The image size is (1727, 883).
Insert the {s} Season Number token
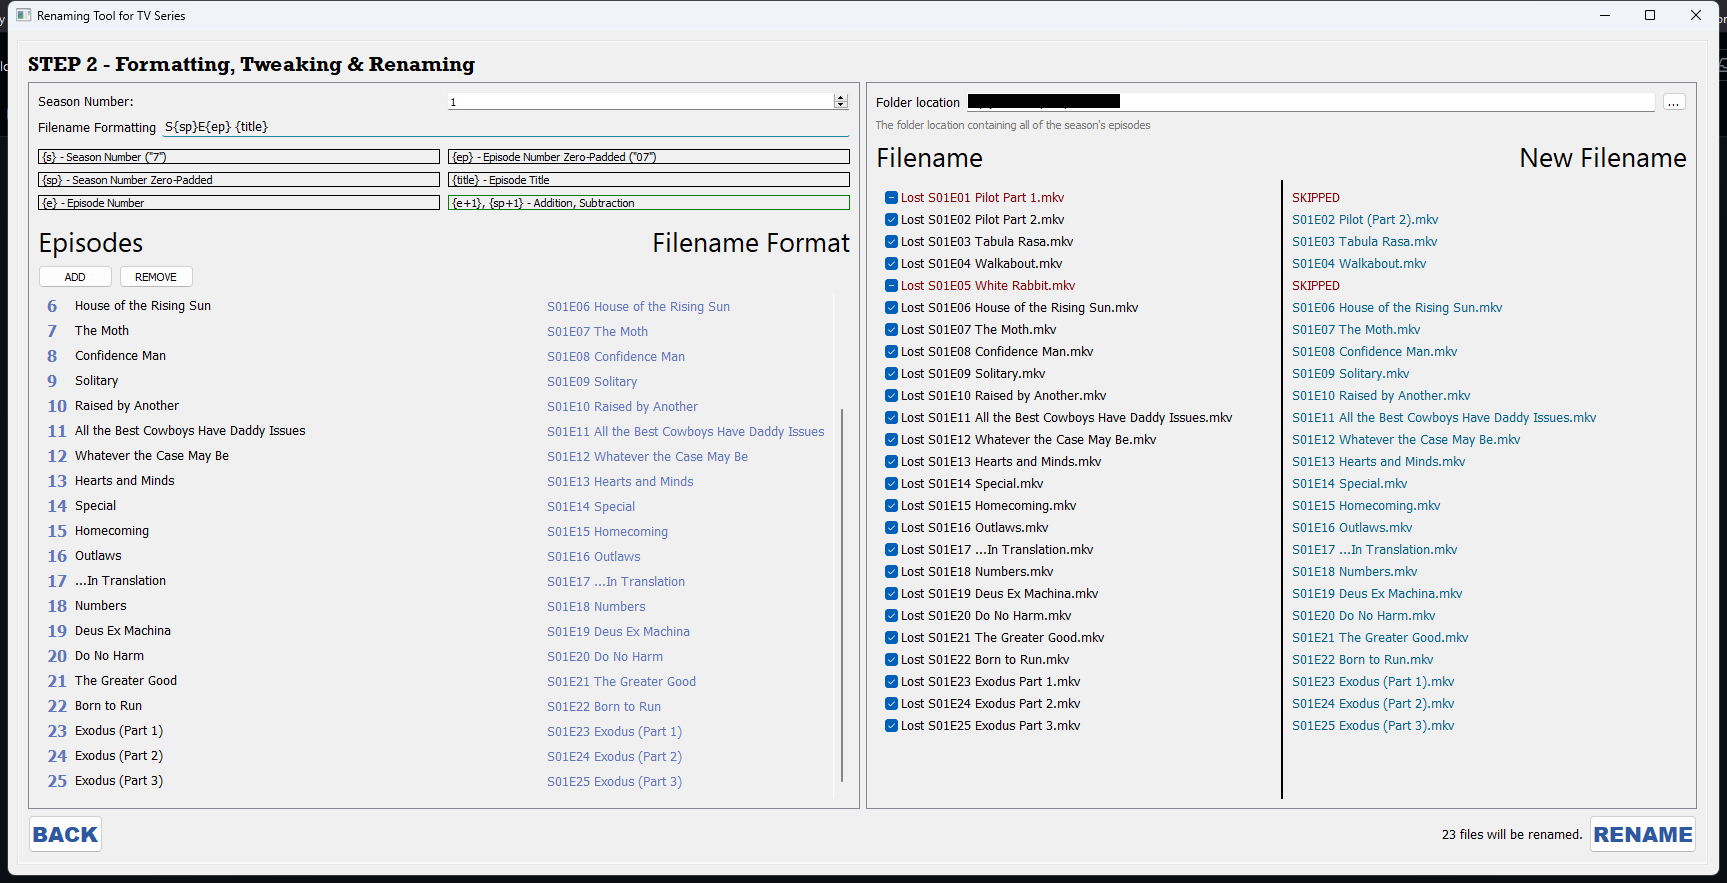pyautogui.click(x=239, y=157)
